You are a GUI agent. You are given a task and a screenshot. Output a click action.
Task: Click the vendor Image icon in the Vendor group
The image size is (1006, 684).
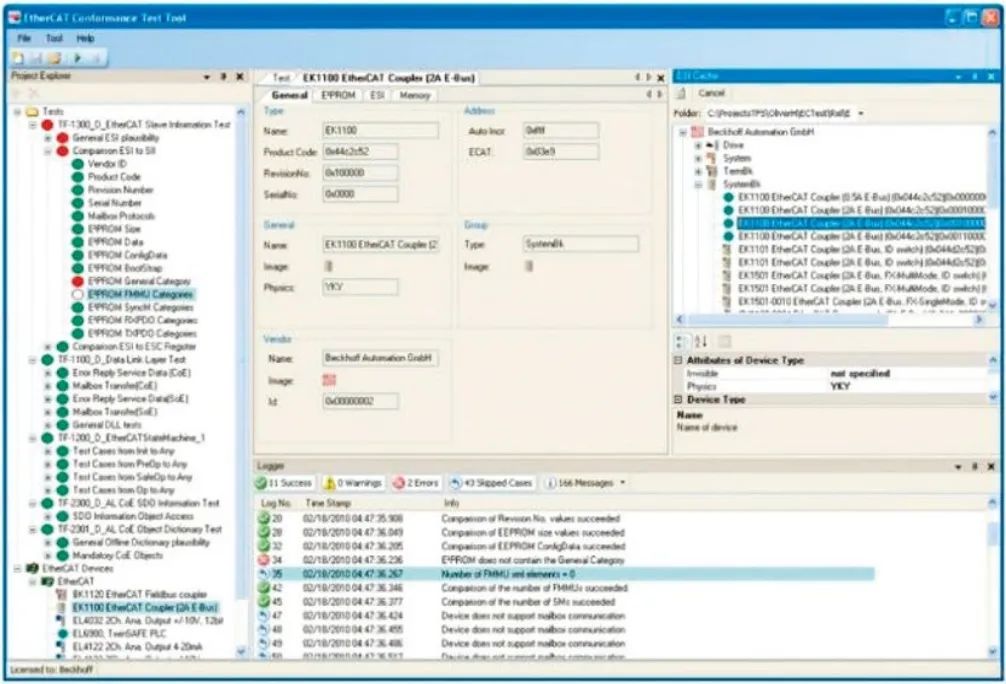[329, 380]
